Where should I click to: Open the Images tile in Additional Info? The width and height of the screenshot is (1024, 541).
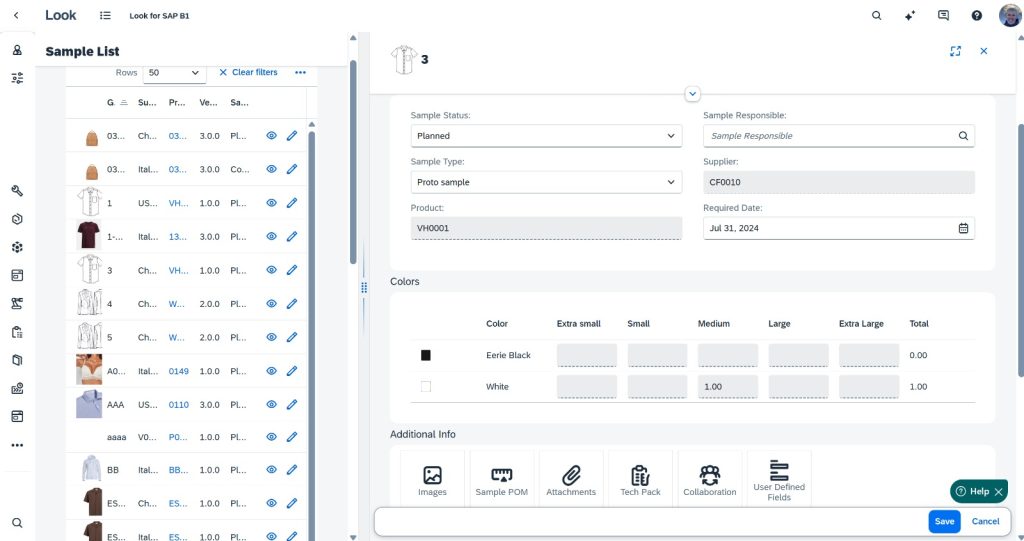click(432, 480)
